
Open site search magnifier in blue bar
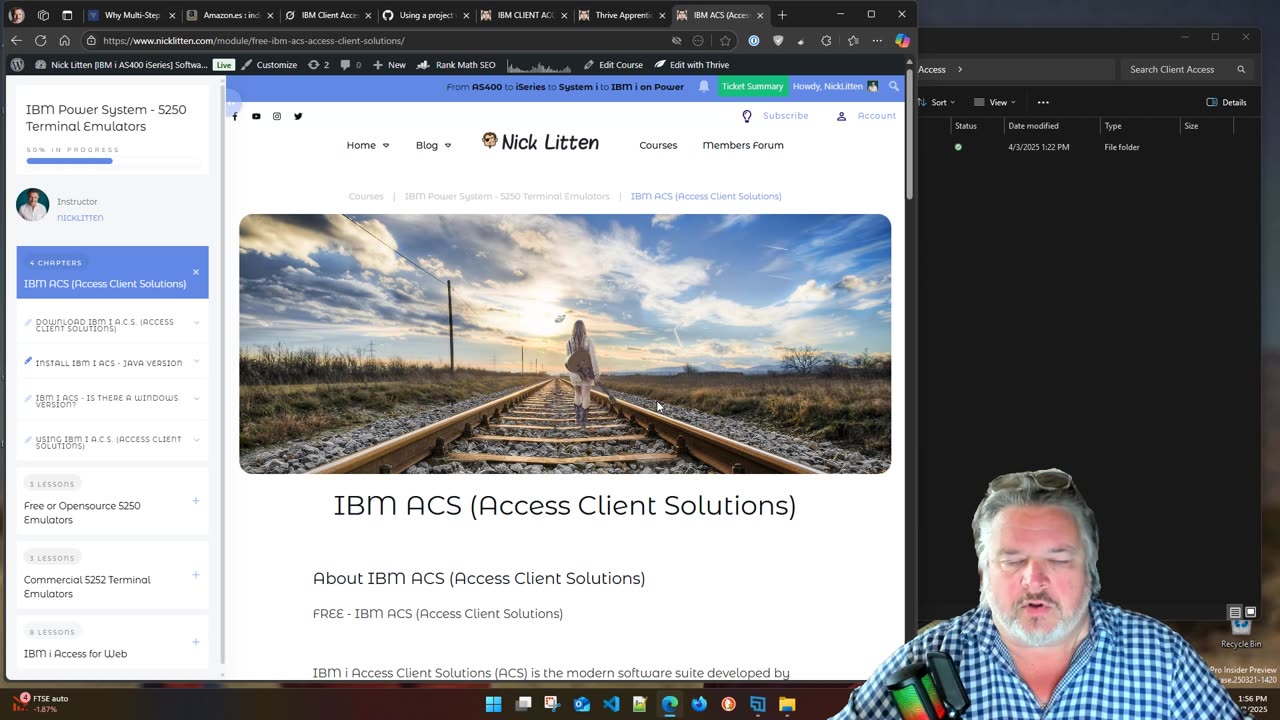click(893, 86)
